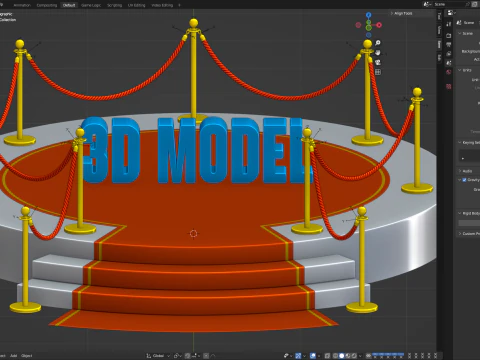Expand the Audio panel
The height and width of the screenshot is (360, 480).
point(460,171)
